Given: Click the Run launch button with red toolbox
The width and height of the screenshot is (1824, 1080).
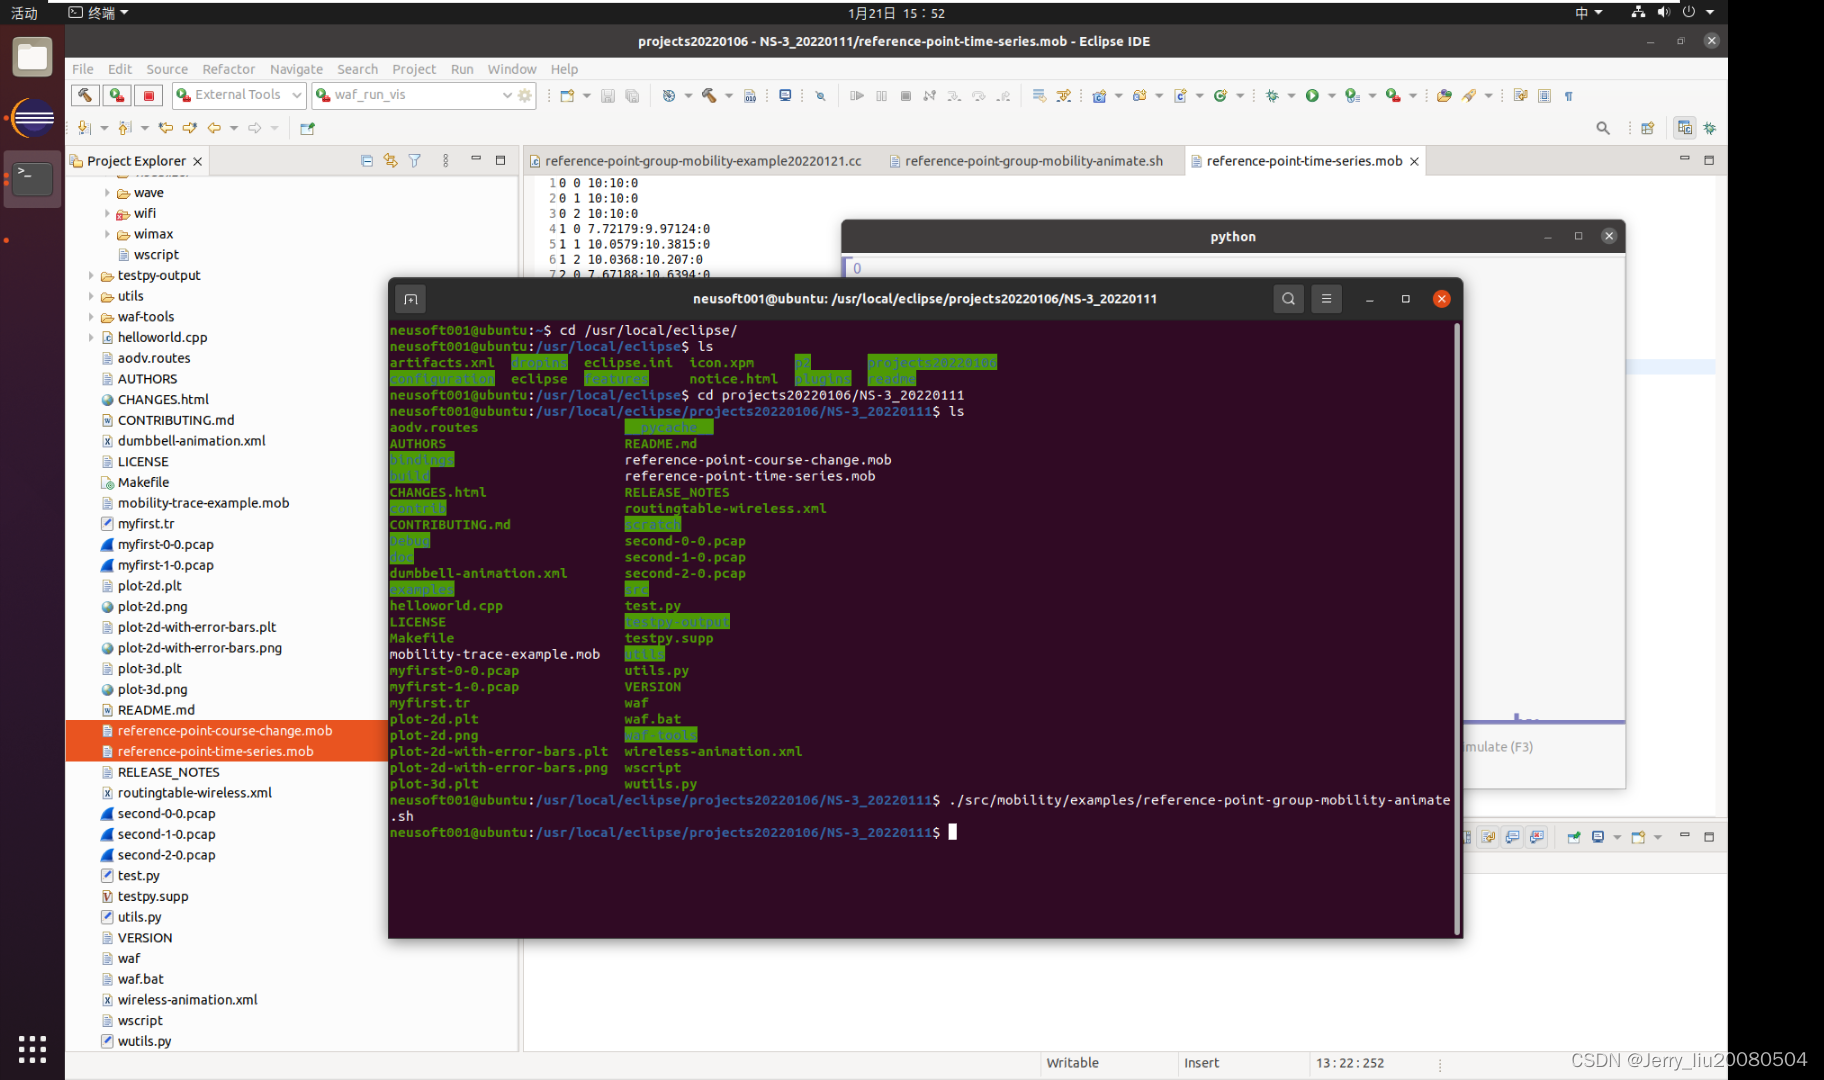Looking at the screenshot, I should pyautogui.click(x=117, y=95).
